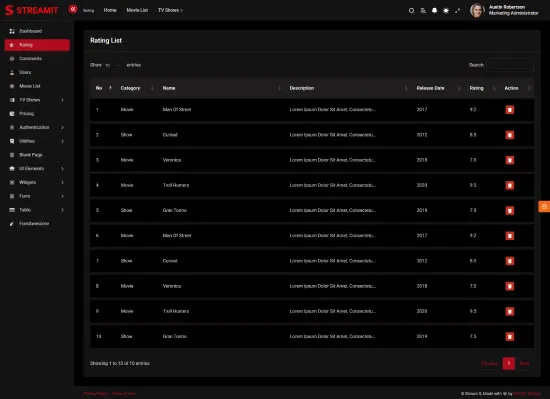Viewport: 550px width, 399px height.
Task: Open Austin Robertson profile avatar
Action: point(477,10)
